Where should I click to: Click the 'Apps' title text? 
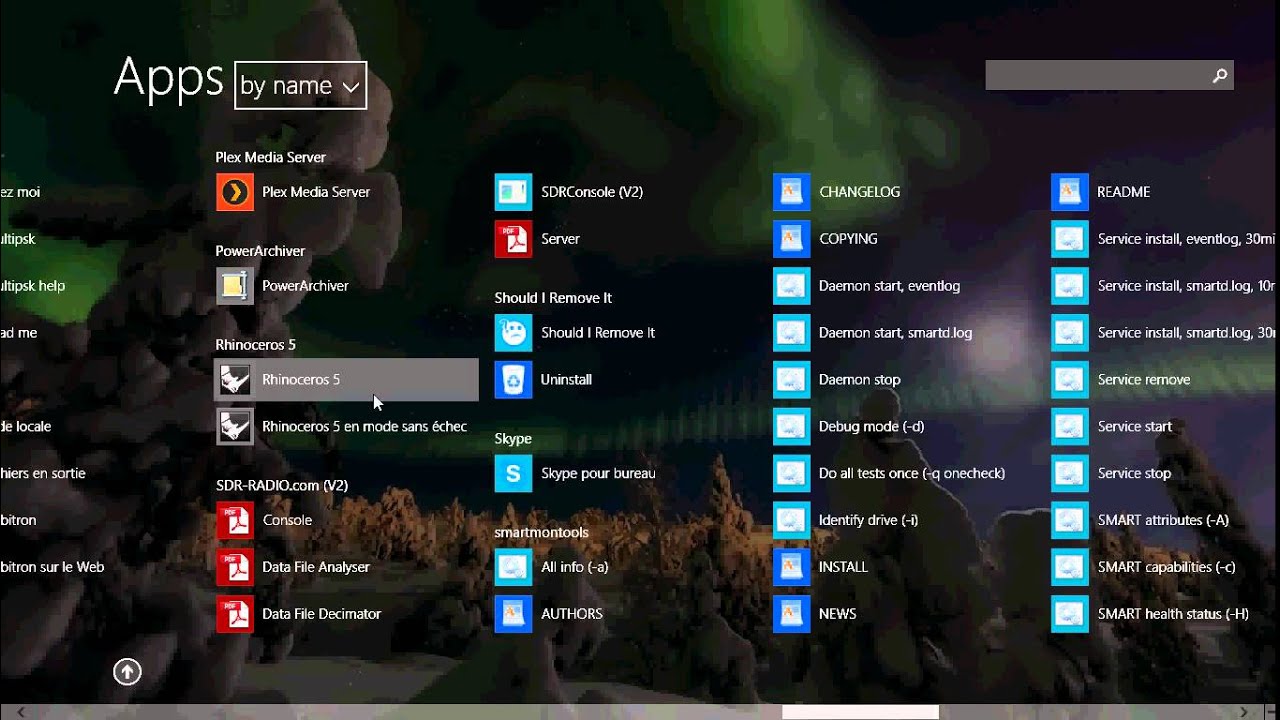[168, 78]
